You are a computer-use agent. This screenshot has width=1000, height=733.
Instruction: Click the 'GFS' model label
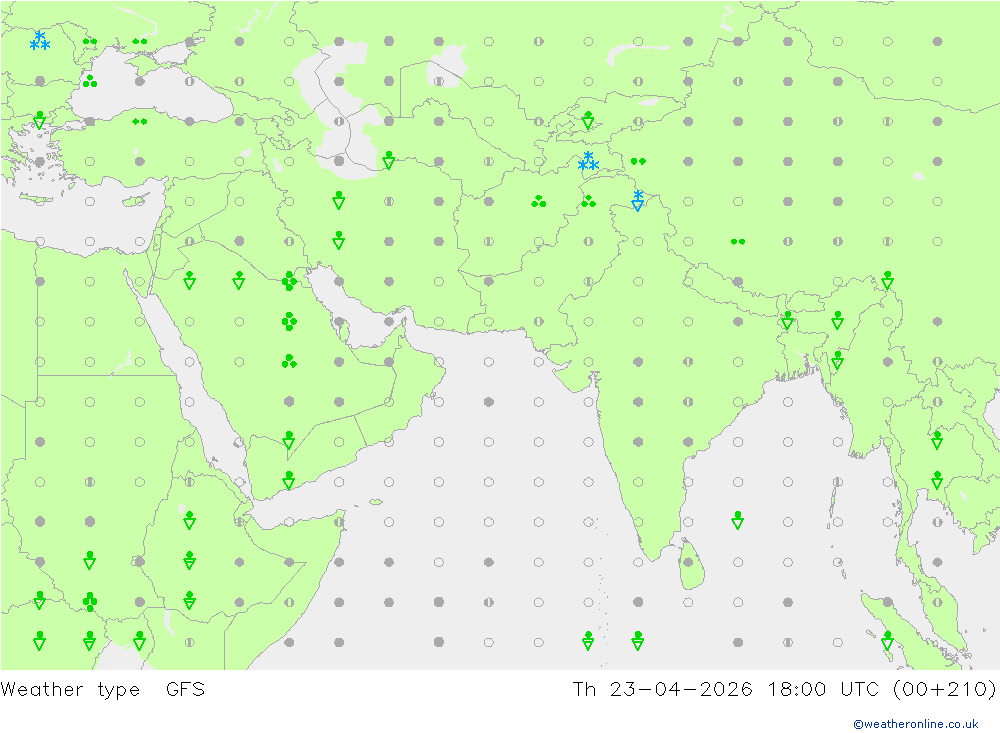[186, 690]
